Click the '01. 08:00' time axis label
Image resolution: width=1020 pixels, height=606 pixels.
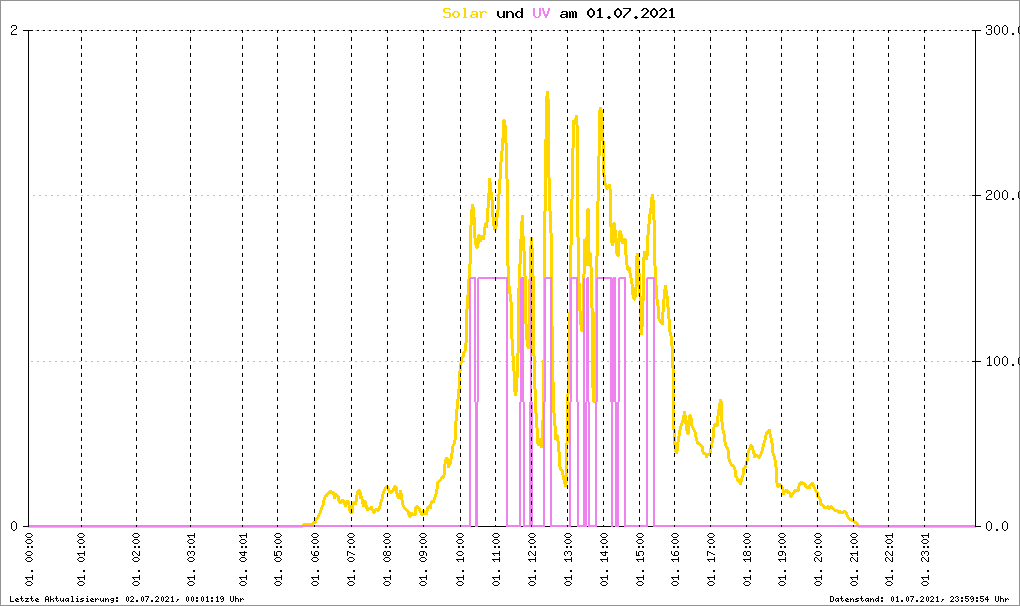(x=387, y=560)
